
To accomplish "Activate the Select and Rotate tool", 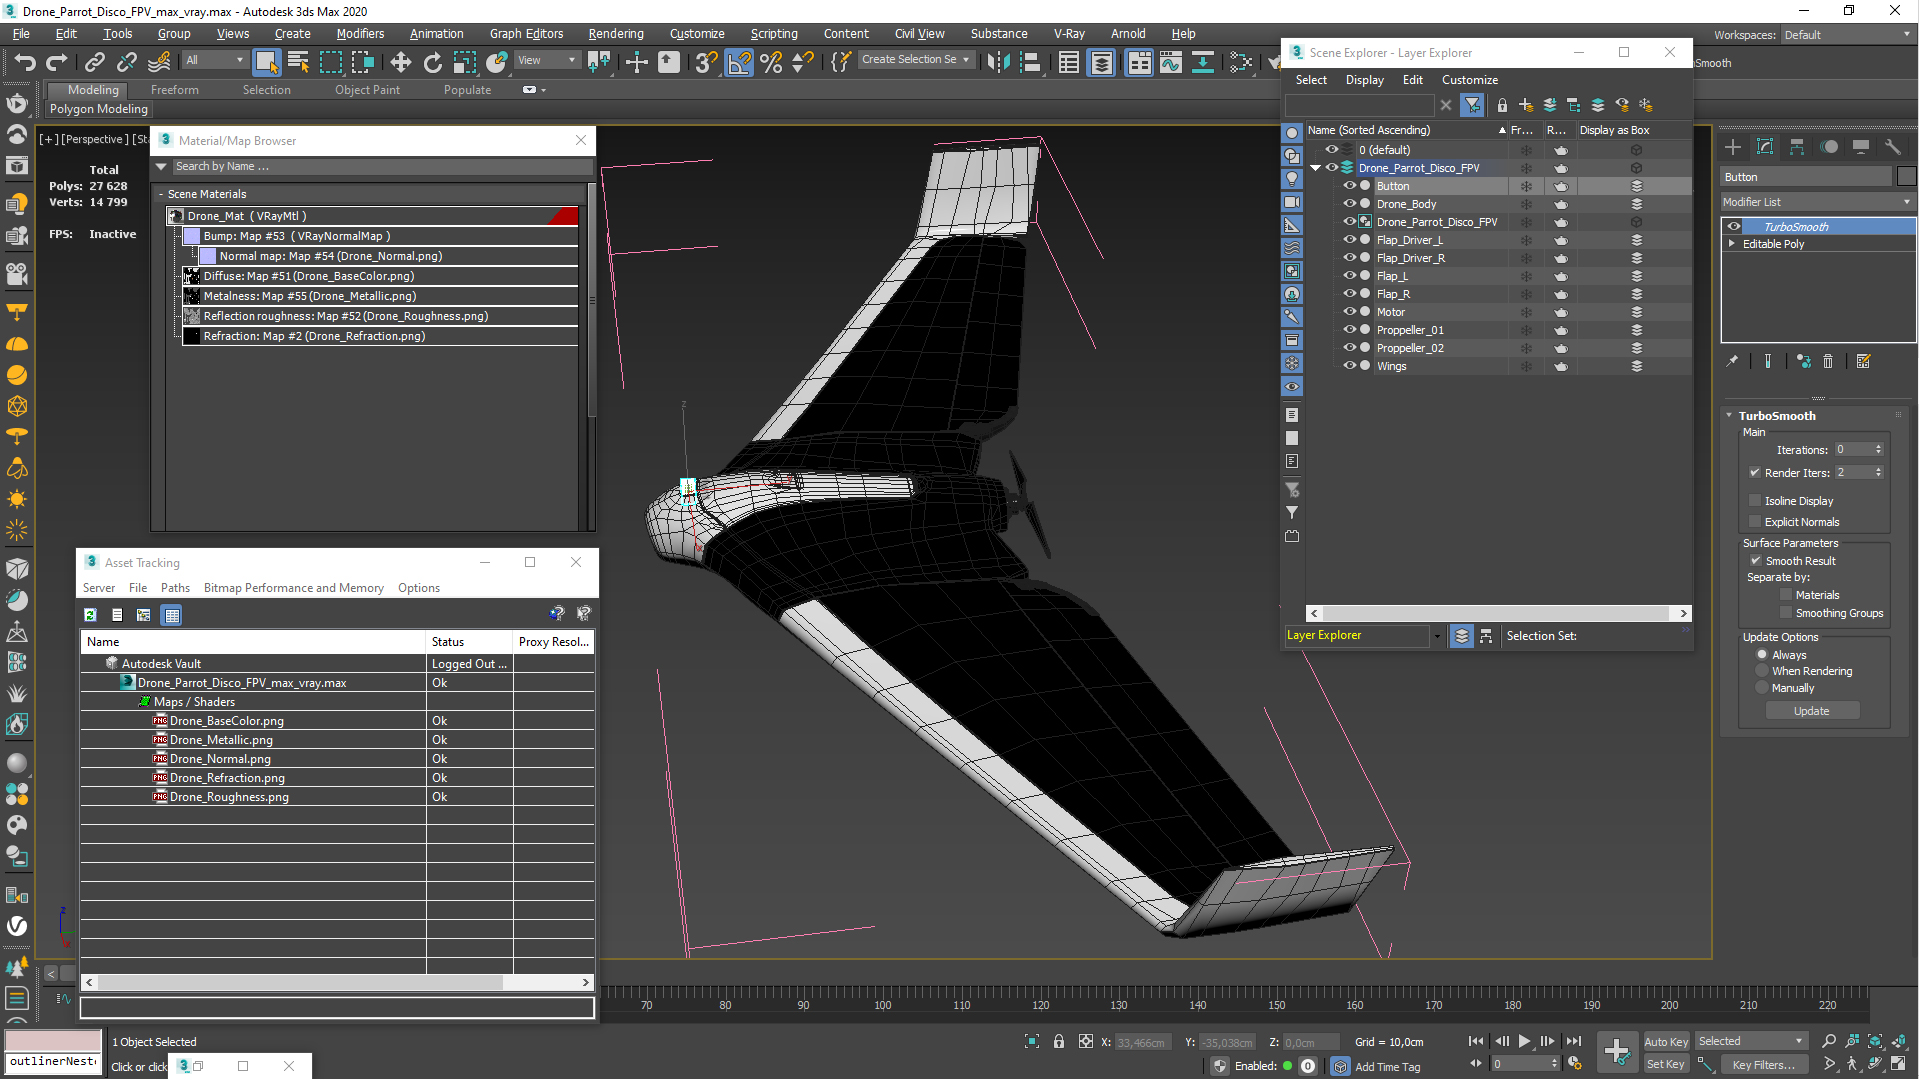I will click(x=432, y=62).
